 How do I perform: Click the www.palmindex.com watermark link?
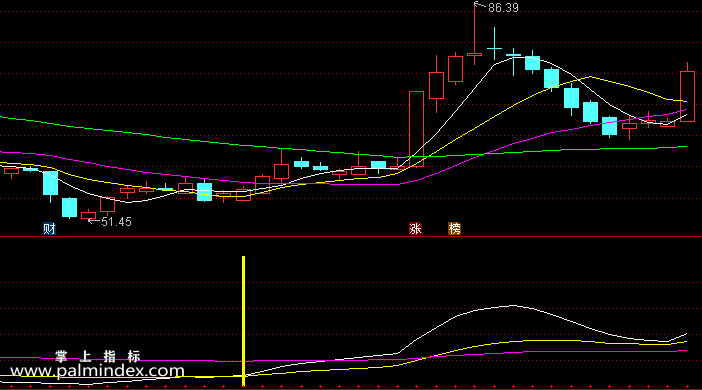(x=97, y=371)
